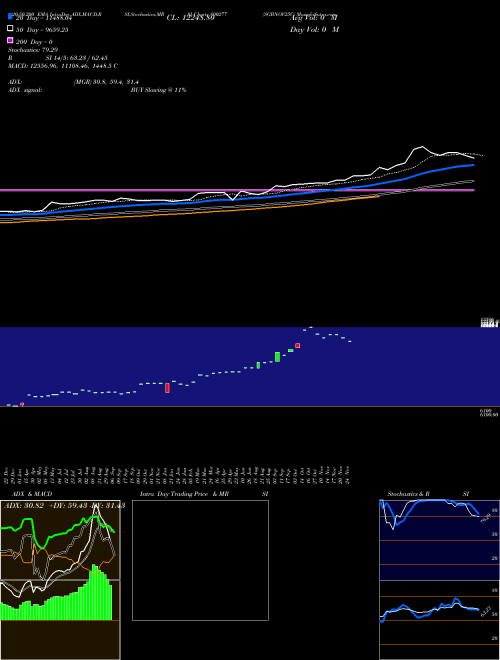The image size is (500, 660).
Task: Click the Avg Vol: 0 M text
Action: point(314,18)
